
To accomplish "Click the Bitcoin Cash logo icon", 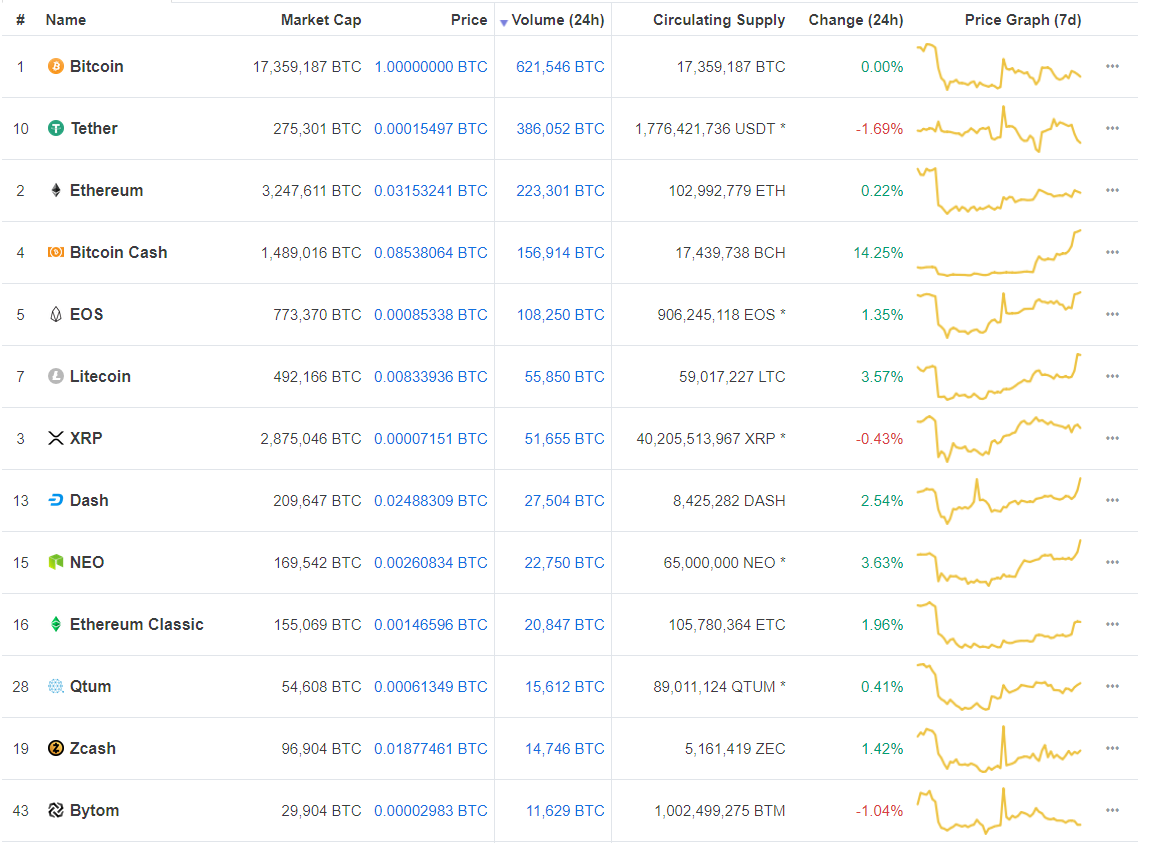I will [56, 252].
